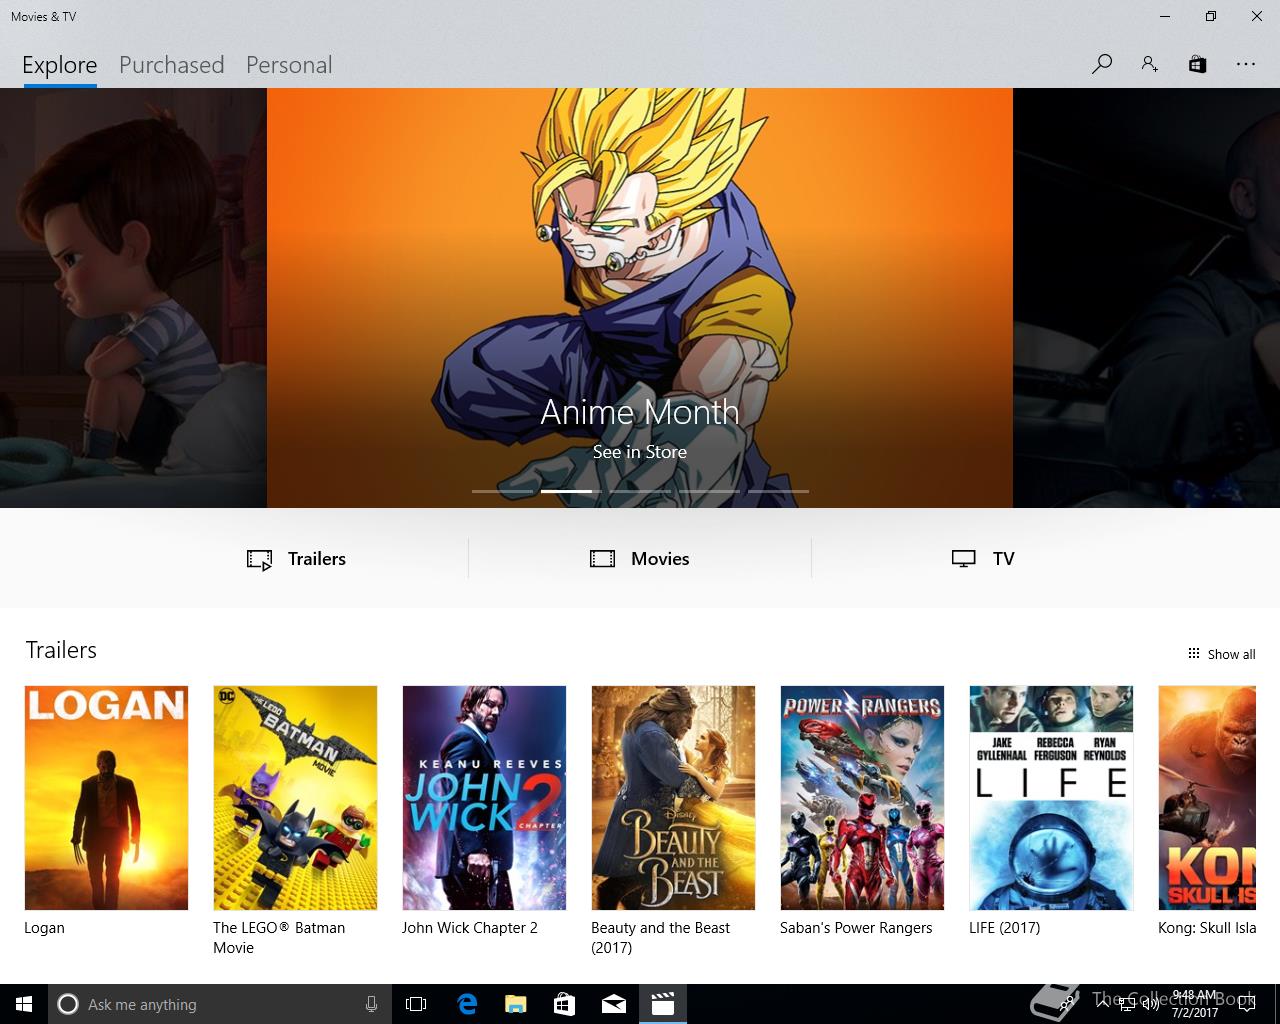Image resolution: width=1280 pixels, height=1024 pixels.
Task: Open The LEGO Batman Movie poster
Action: coord(295,798)
